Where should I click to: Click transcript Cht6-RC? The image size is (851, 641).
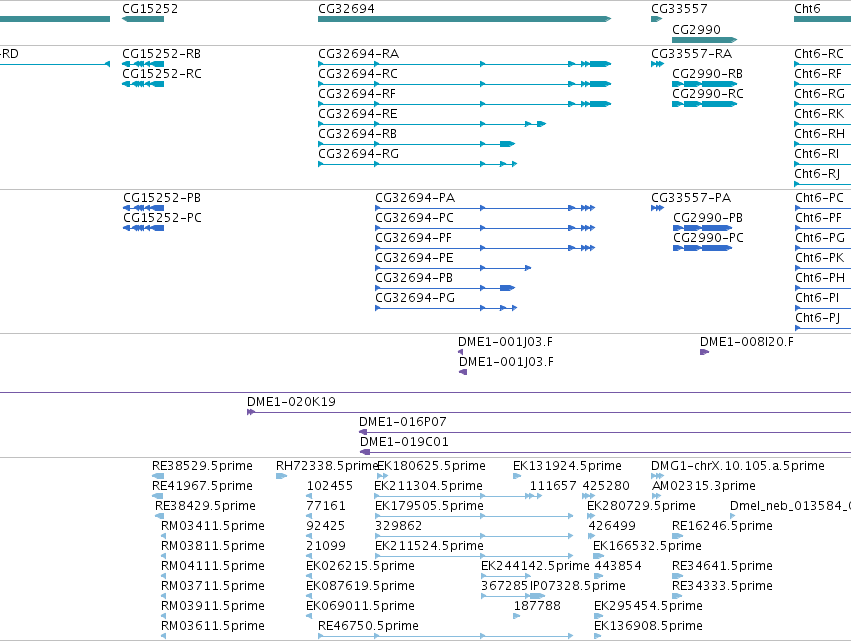819,54
